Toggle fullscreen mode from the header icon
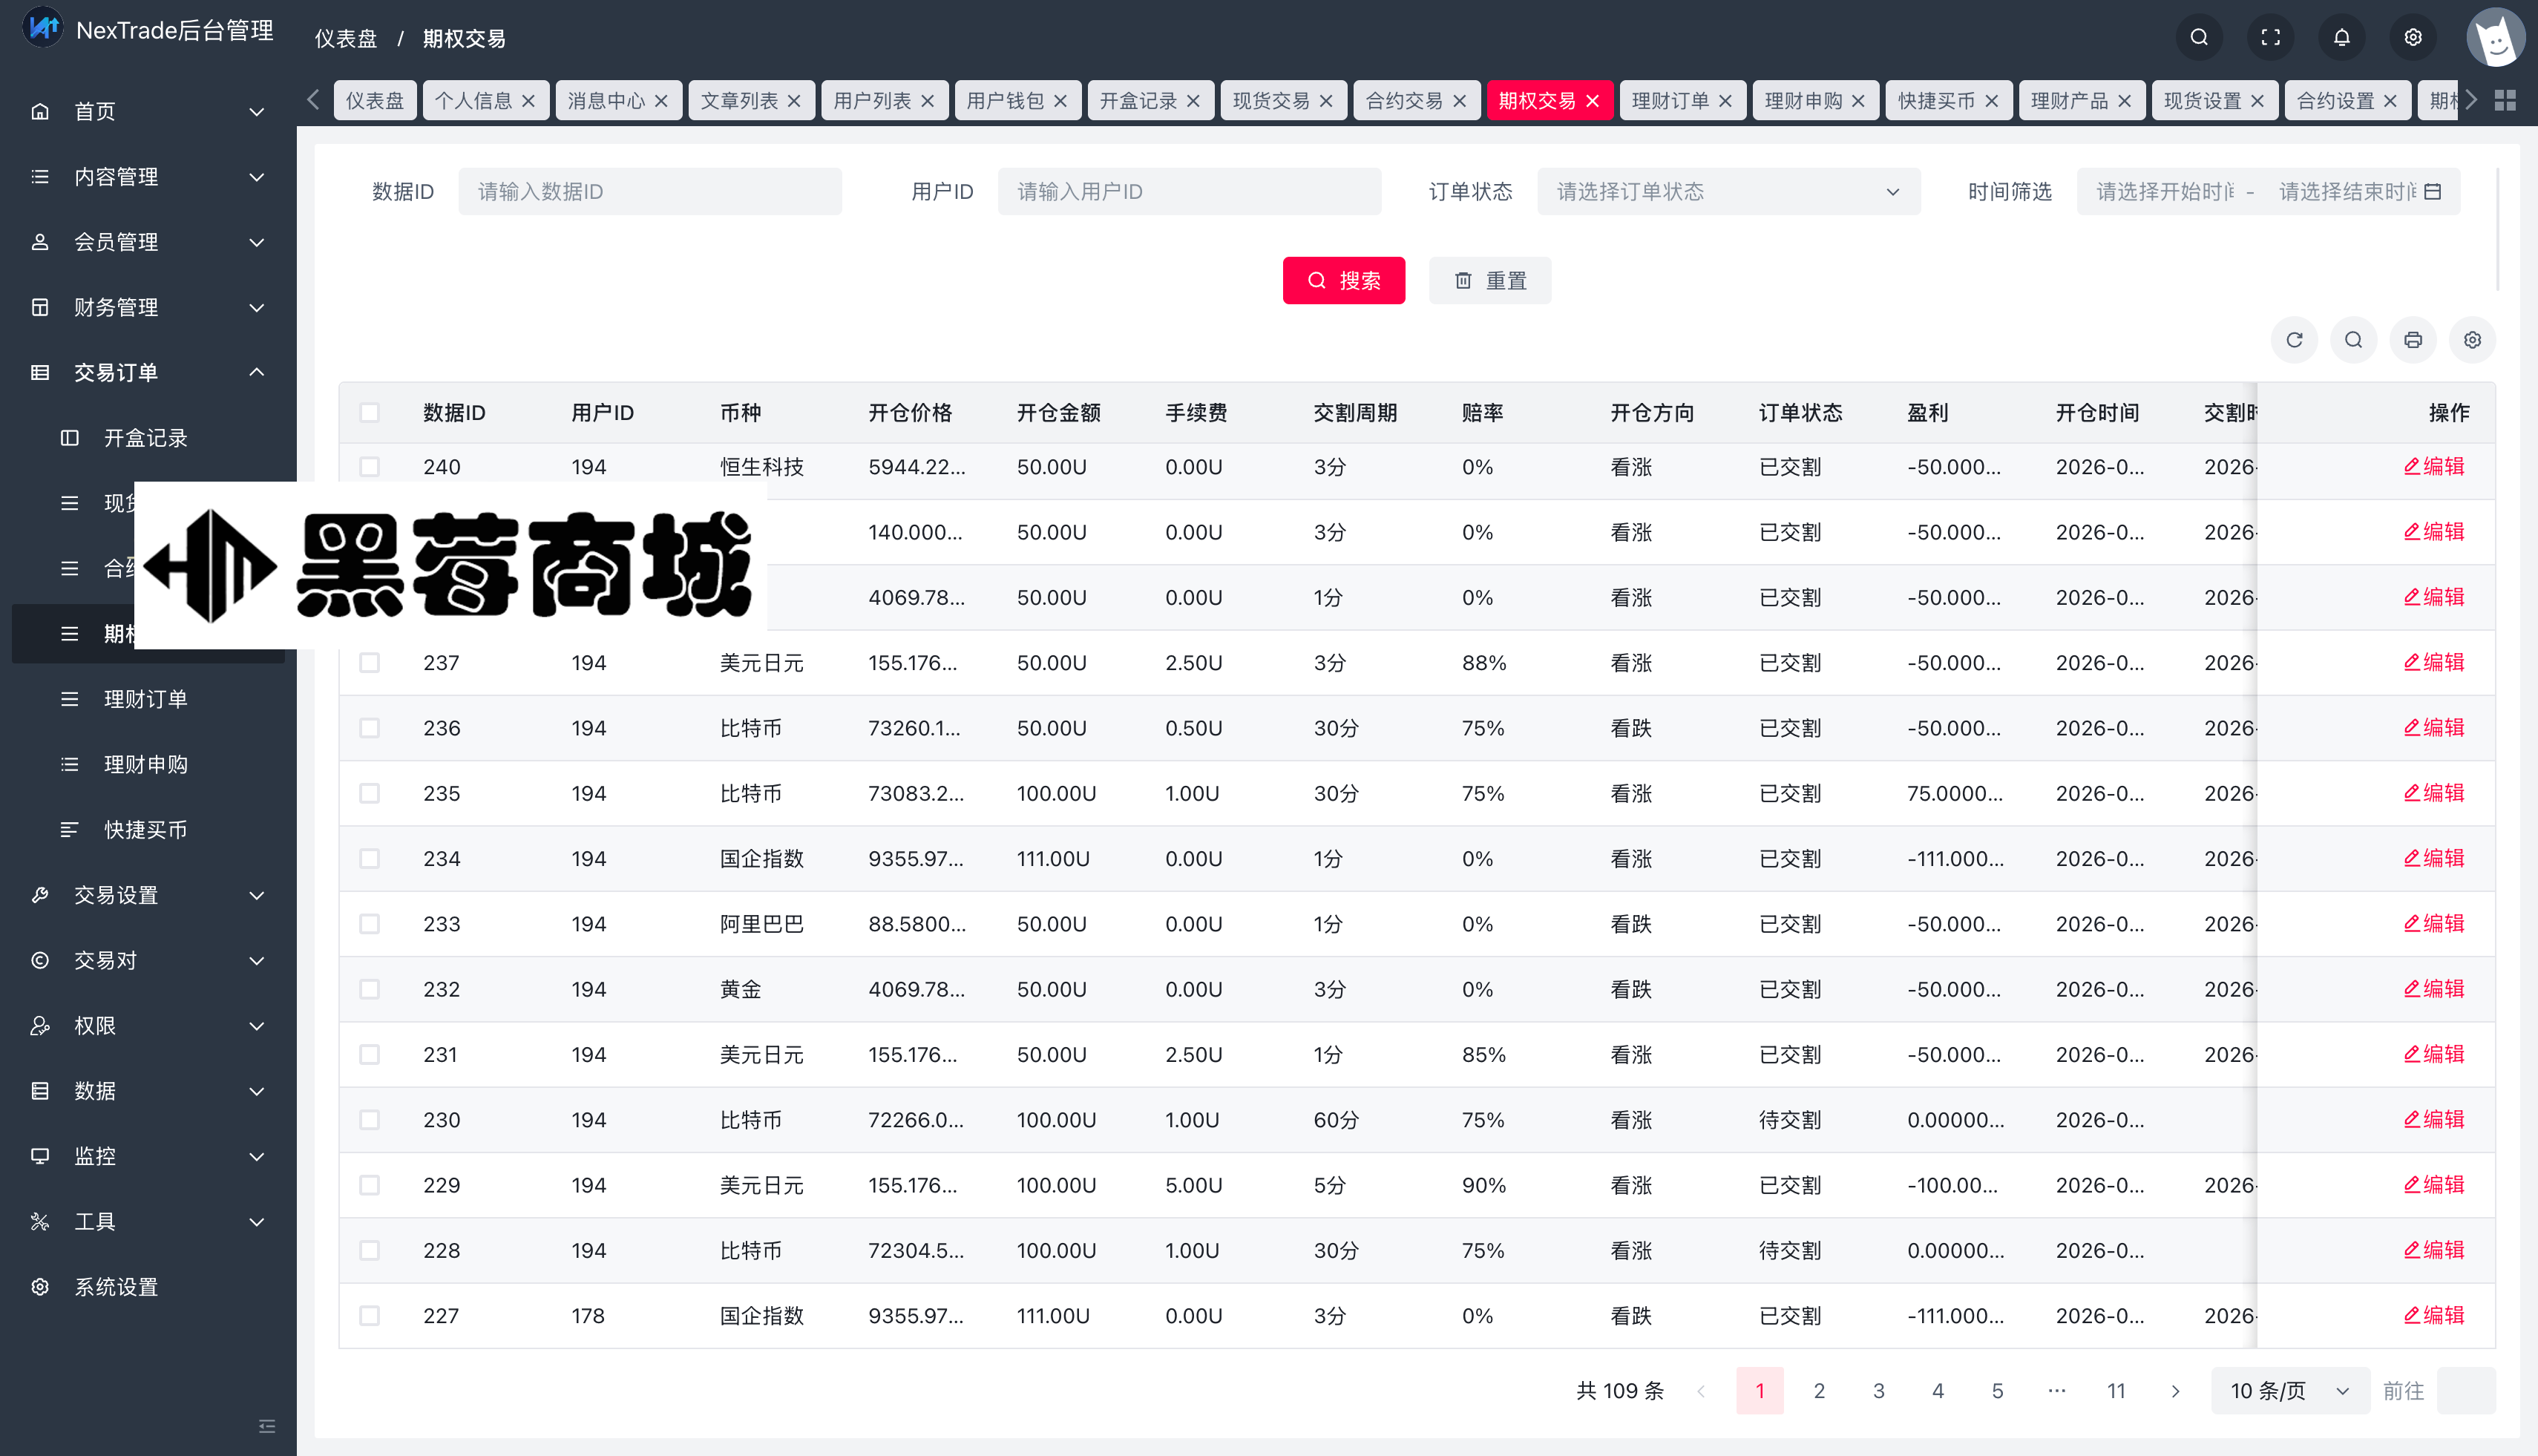 pos(2270,37)
